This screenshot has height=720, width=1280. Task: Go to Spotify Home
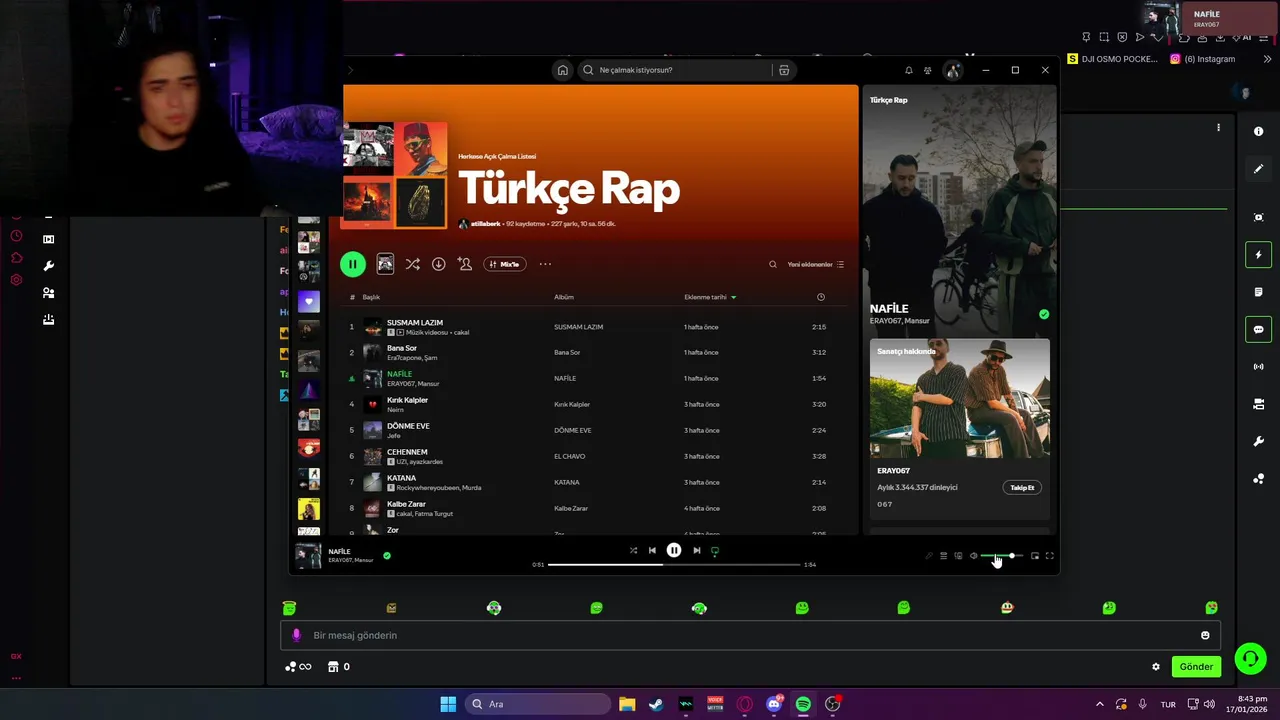(x=562, y=70)
